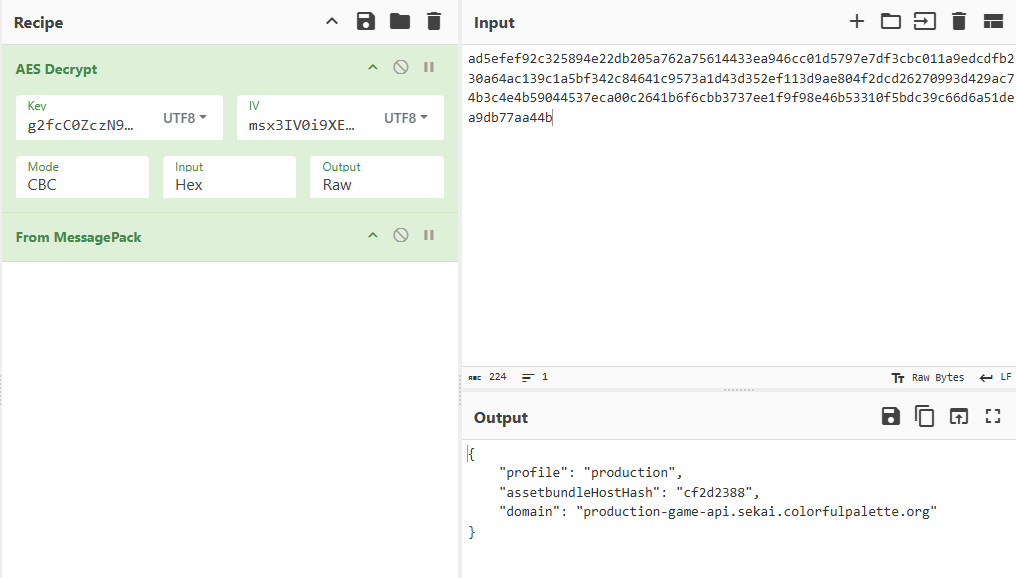
Task: Save output to file
Action: 890,417
